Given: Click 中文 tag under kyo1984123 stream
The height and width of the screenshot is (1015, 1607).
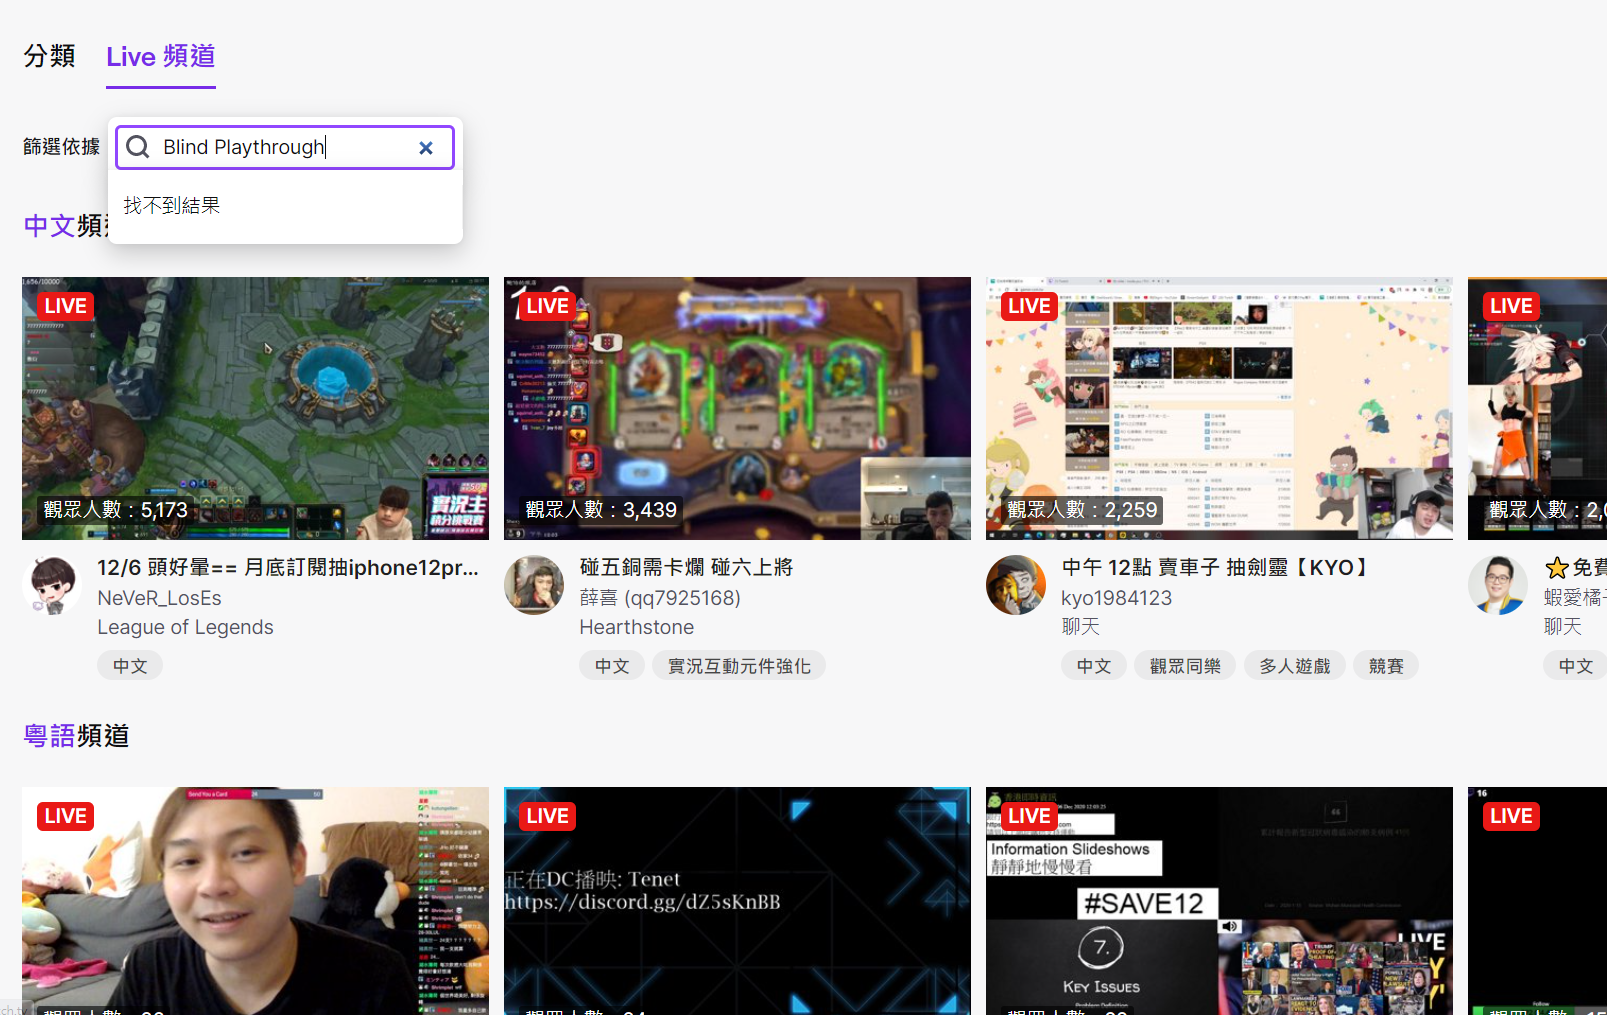Looking at the screenshot, I should pyautogui.click(x=1094, y=666).
